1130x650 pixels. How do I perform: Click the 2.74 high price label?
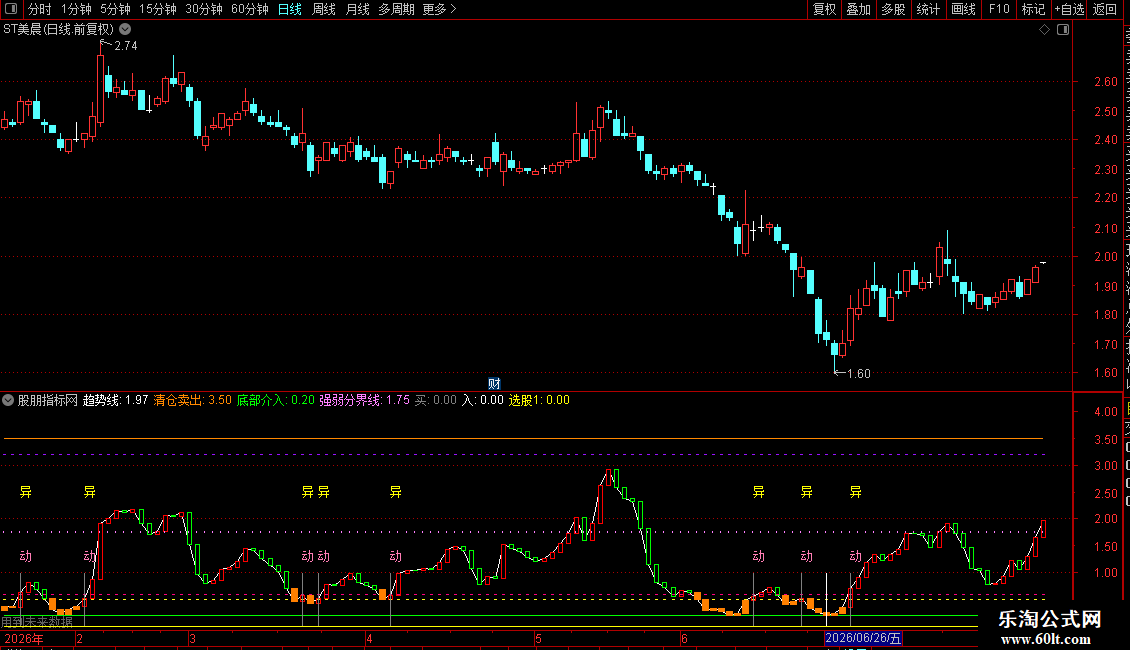coord(125,45)
